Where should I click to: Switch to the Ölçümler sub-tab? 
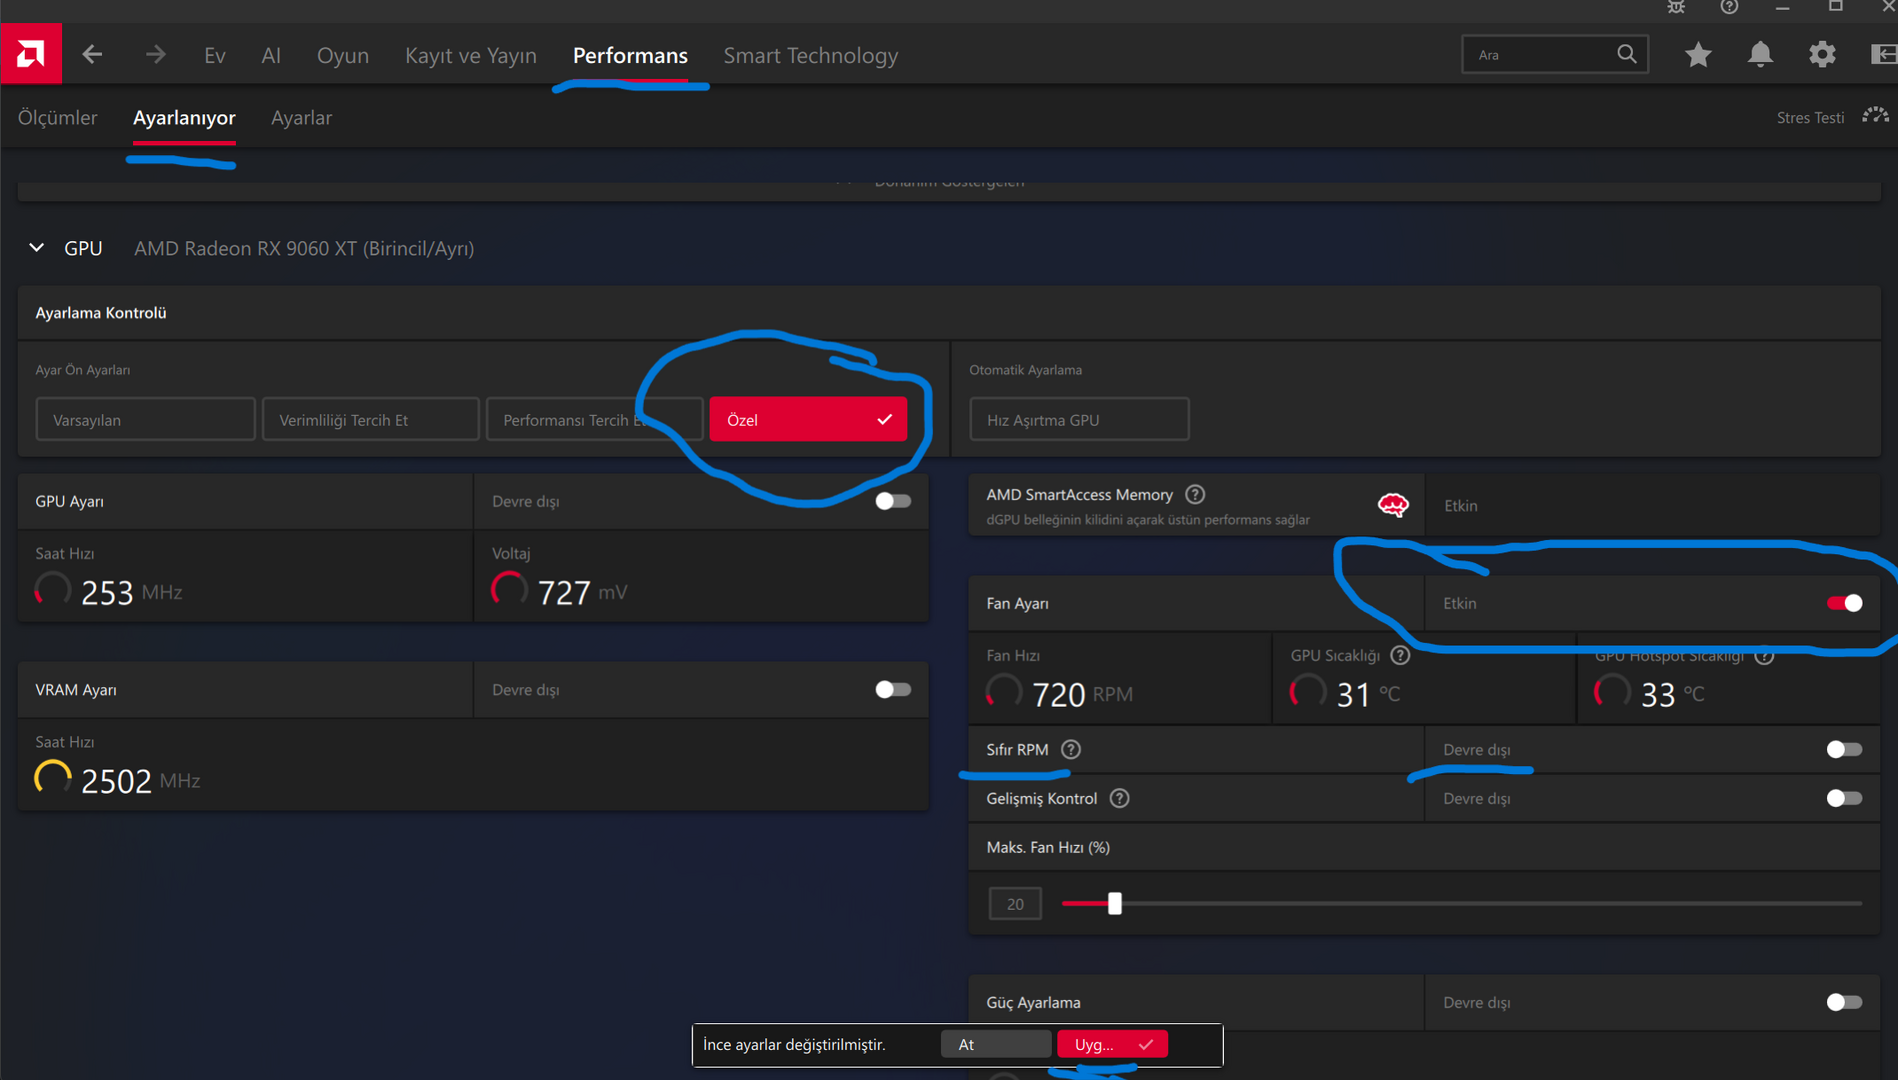[x=58, y=117]
